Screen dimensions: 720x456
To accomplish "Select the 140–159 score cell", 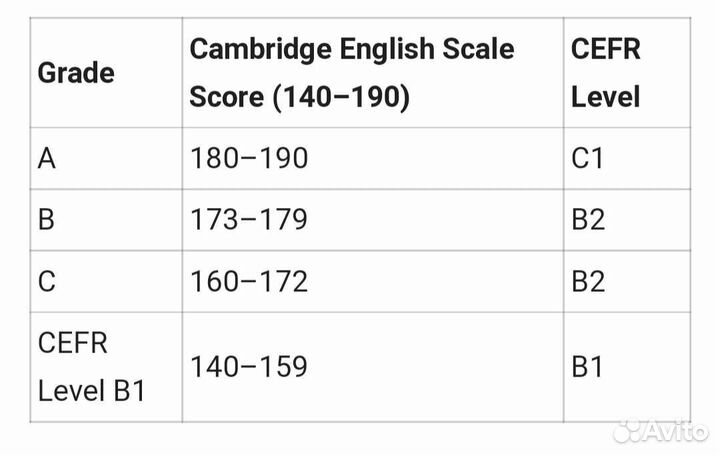I will click(249, 366).
